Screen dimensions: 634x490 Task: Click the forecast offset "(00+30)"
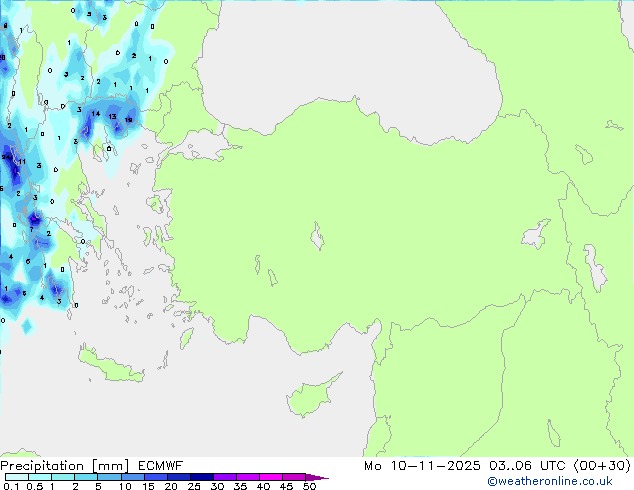[602, 466]
